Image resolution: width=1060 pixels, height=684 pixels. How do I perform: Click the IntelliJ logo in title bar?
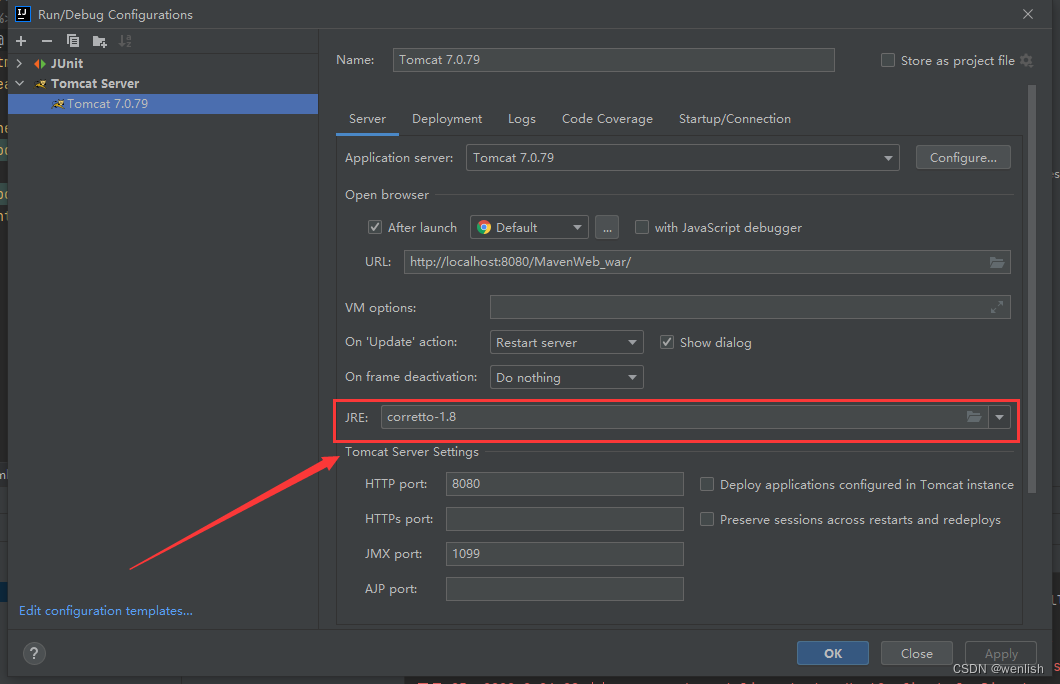click(x=22, y=14)
